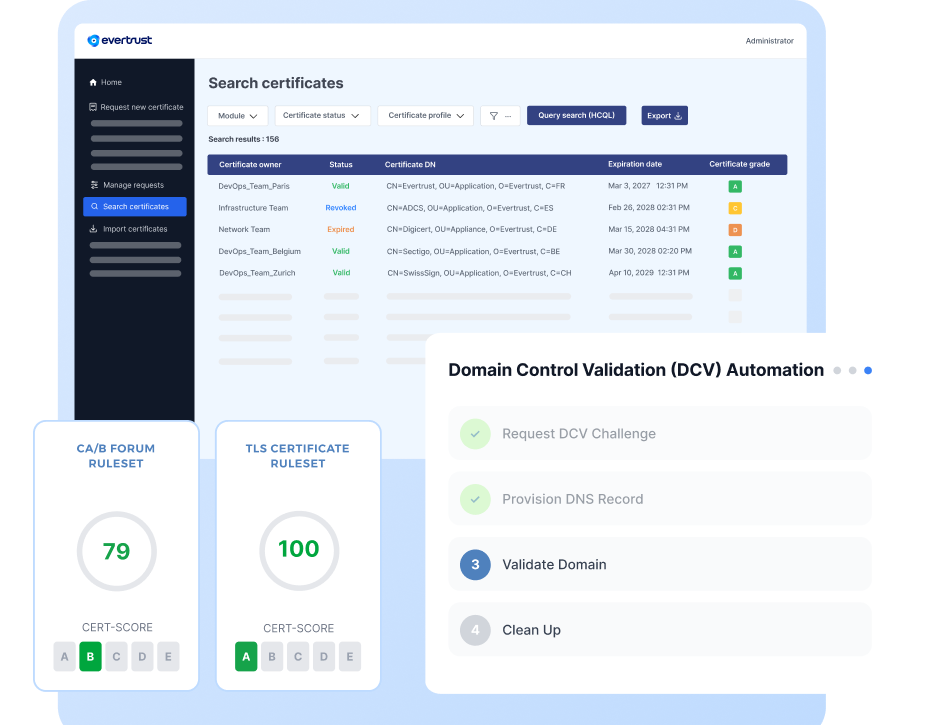Click the CN=Sectigo certificate DN
Screen dimensions: 928x725
tap(473, 251)
